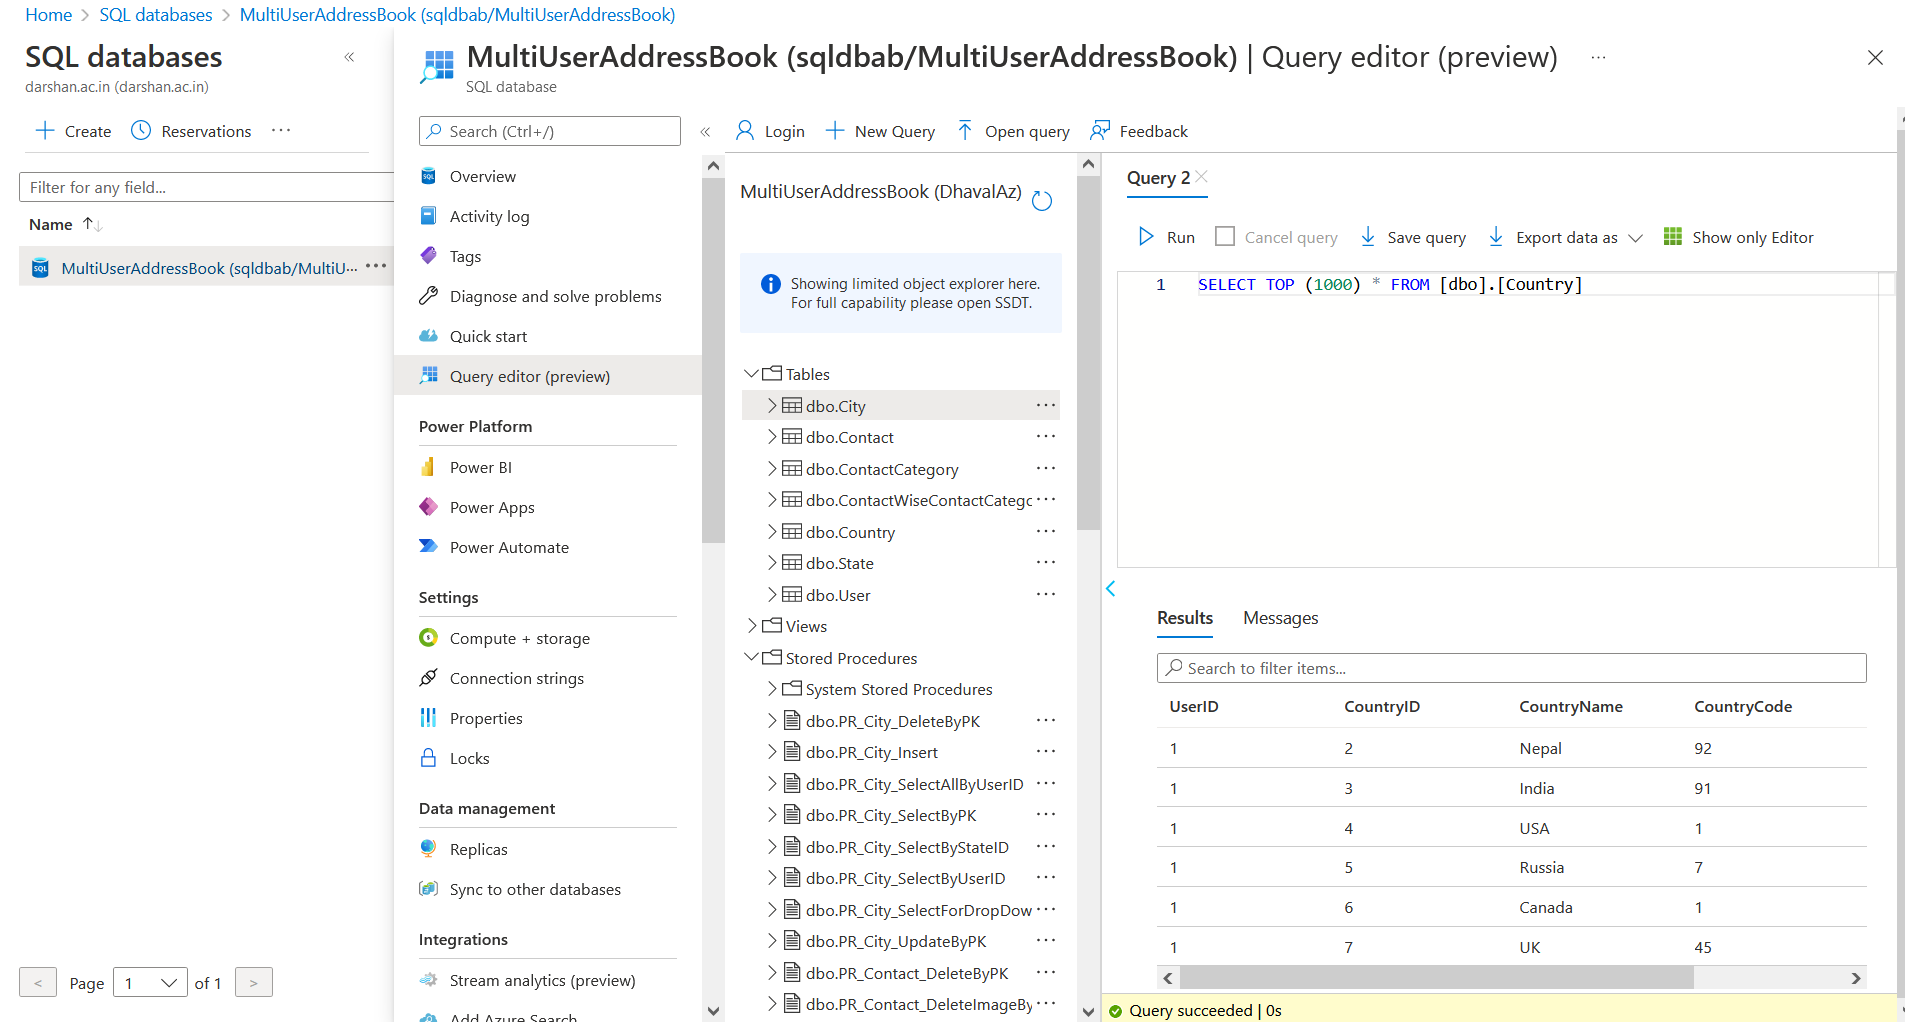Viewport: 1905px width, 1022px height.
Task: Select the Results tab
Action: (1185, 618)
